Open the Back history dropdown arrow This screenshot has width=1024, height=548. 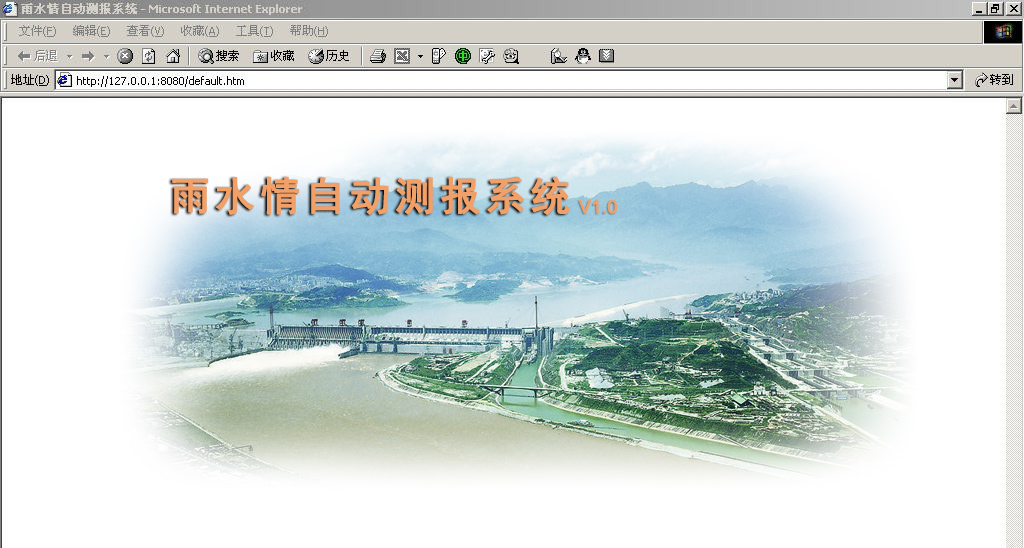tap(70, 57)
